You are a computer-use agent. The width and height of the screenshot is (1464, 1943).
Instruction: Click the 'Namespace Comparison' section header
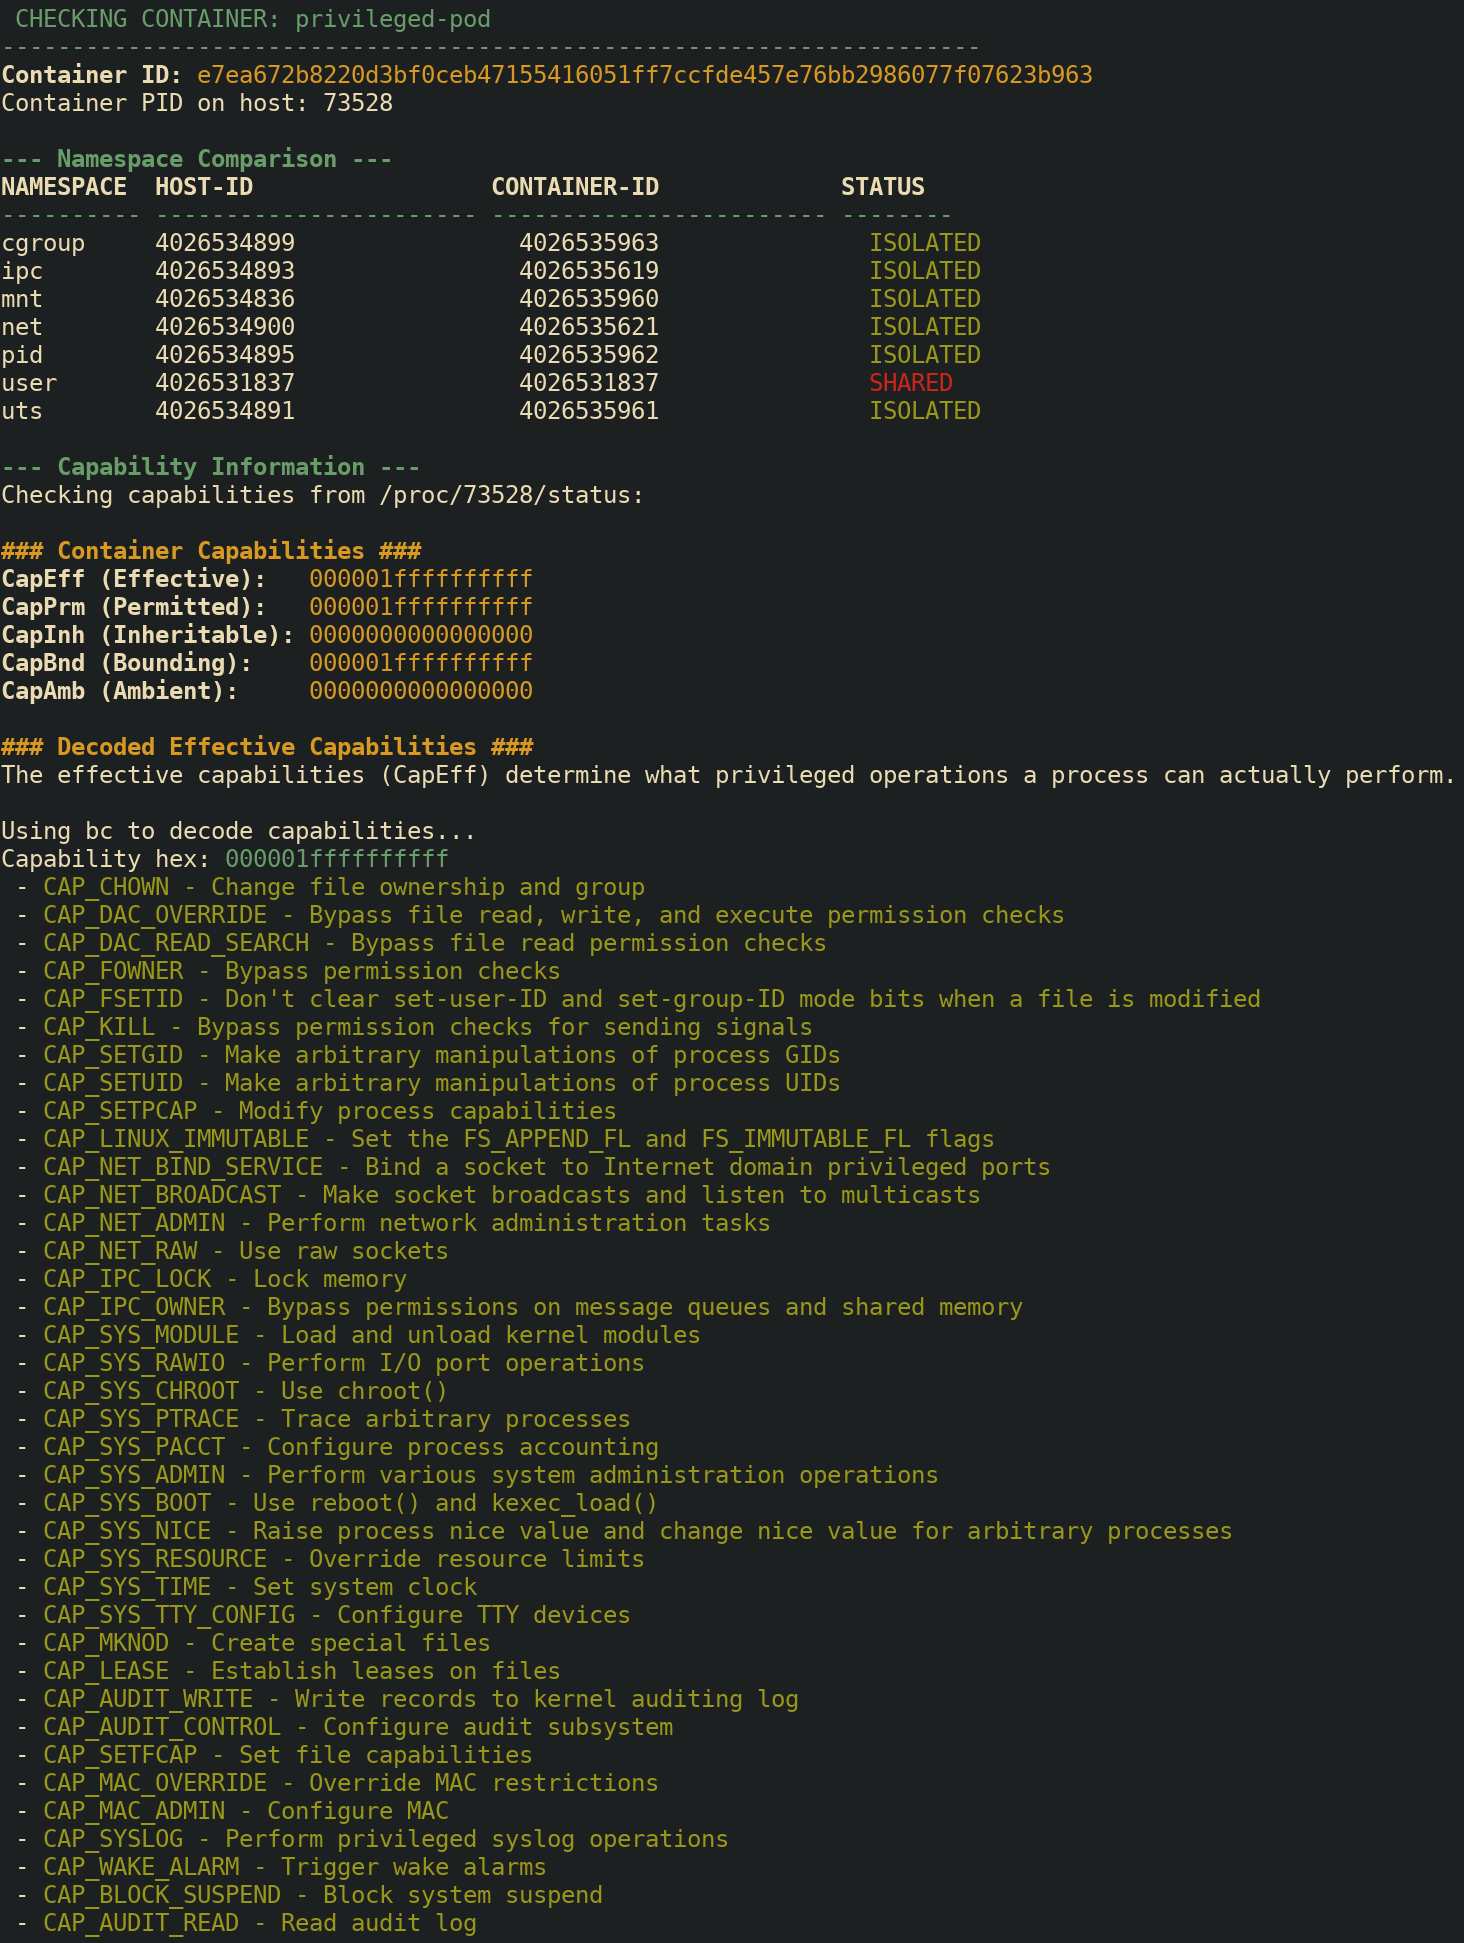197,159
